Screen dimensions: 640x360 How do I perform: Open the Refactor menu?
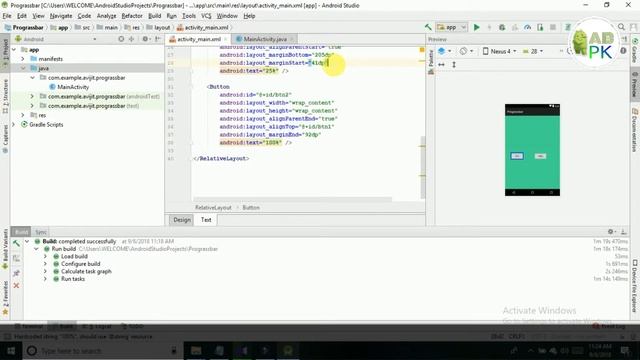[x=132, y=16]
